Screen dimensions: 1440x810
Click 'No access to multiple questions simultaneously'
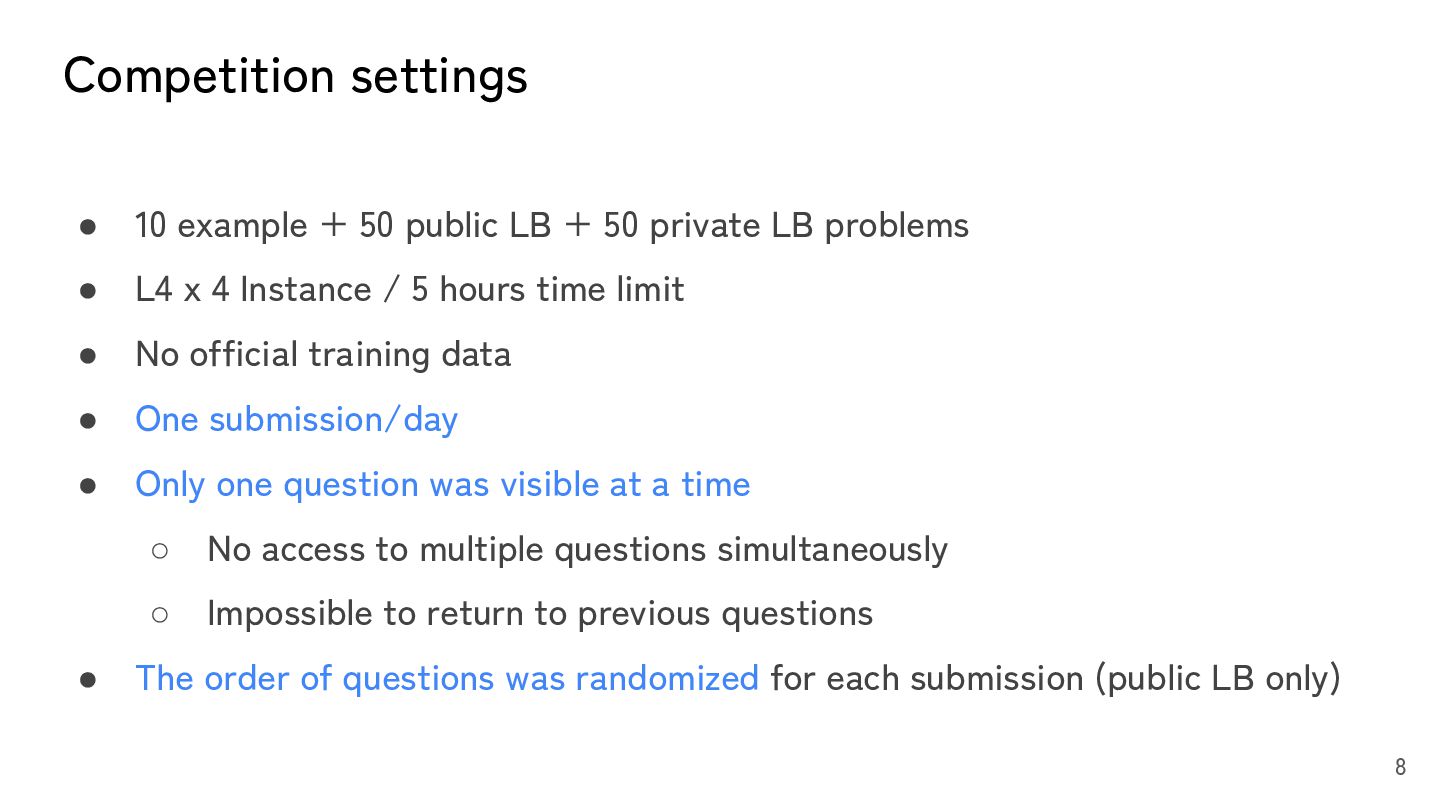pyautogui.click(x=577, y=550)
